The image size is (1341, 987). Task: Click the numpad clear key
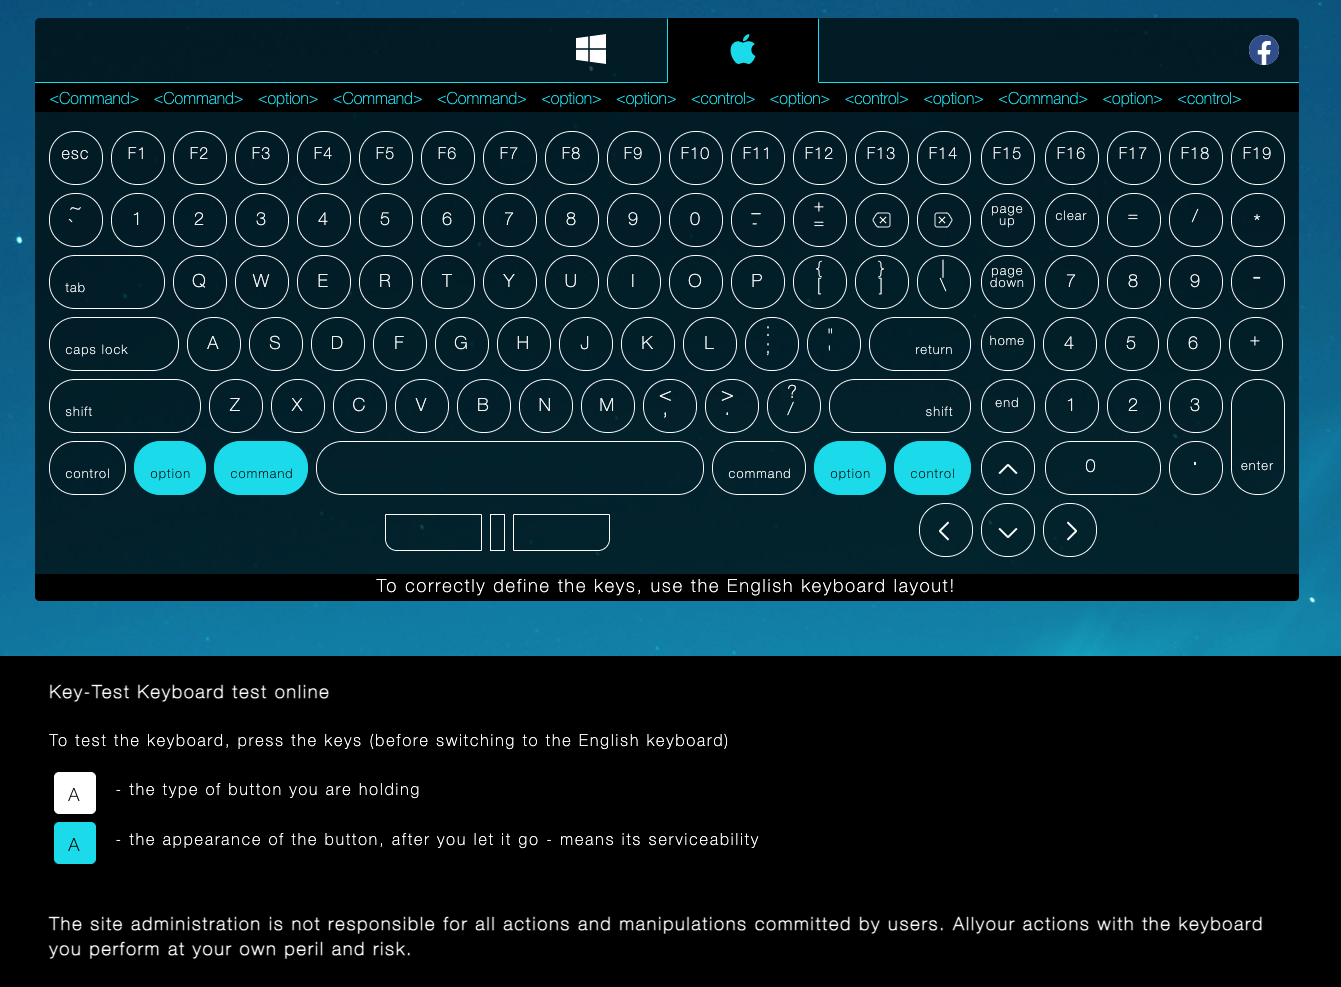tap(1070, 220)
